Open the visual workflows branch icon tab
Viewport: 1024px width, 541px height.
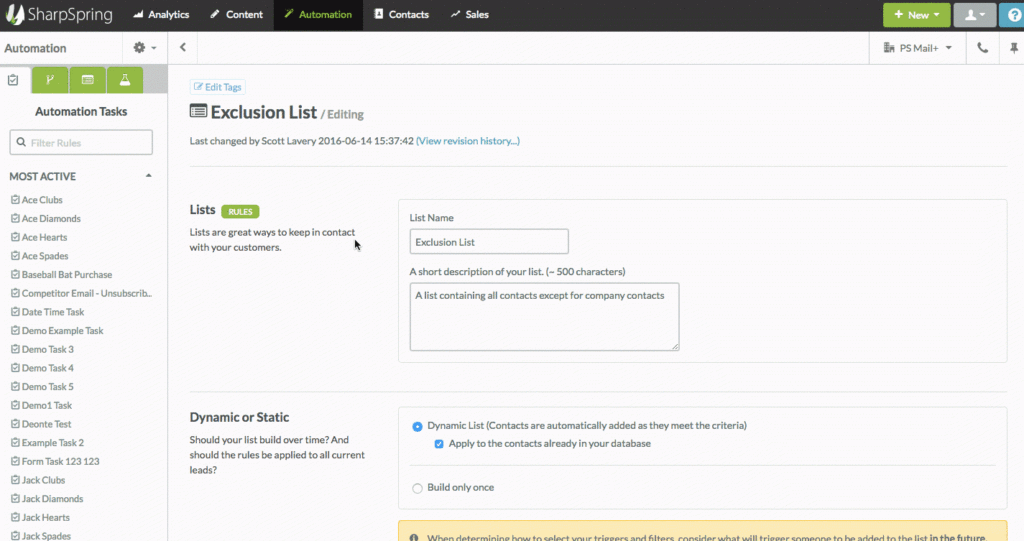click(50, 80)
